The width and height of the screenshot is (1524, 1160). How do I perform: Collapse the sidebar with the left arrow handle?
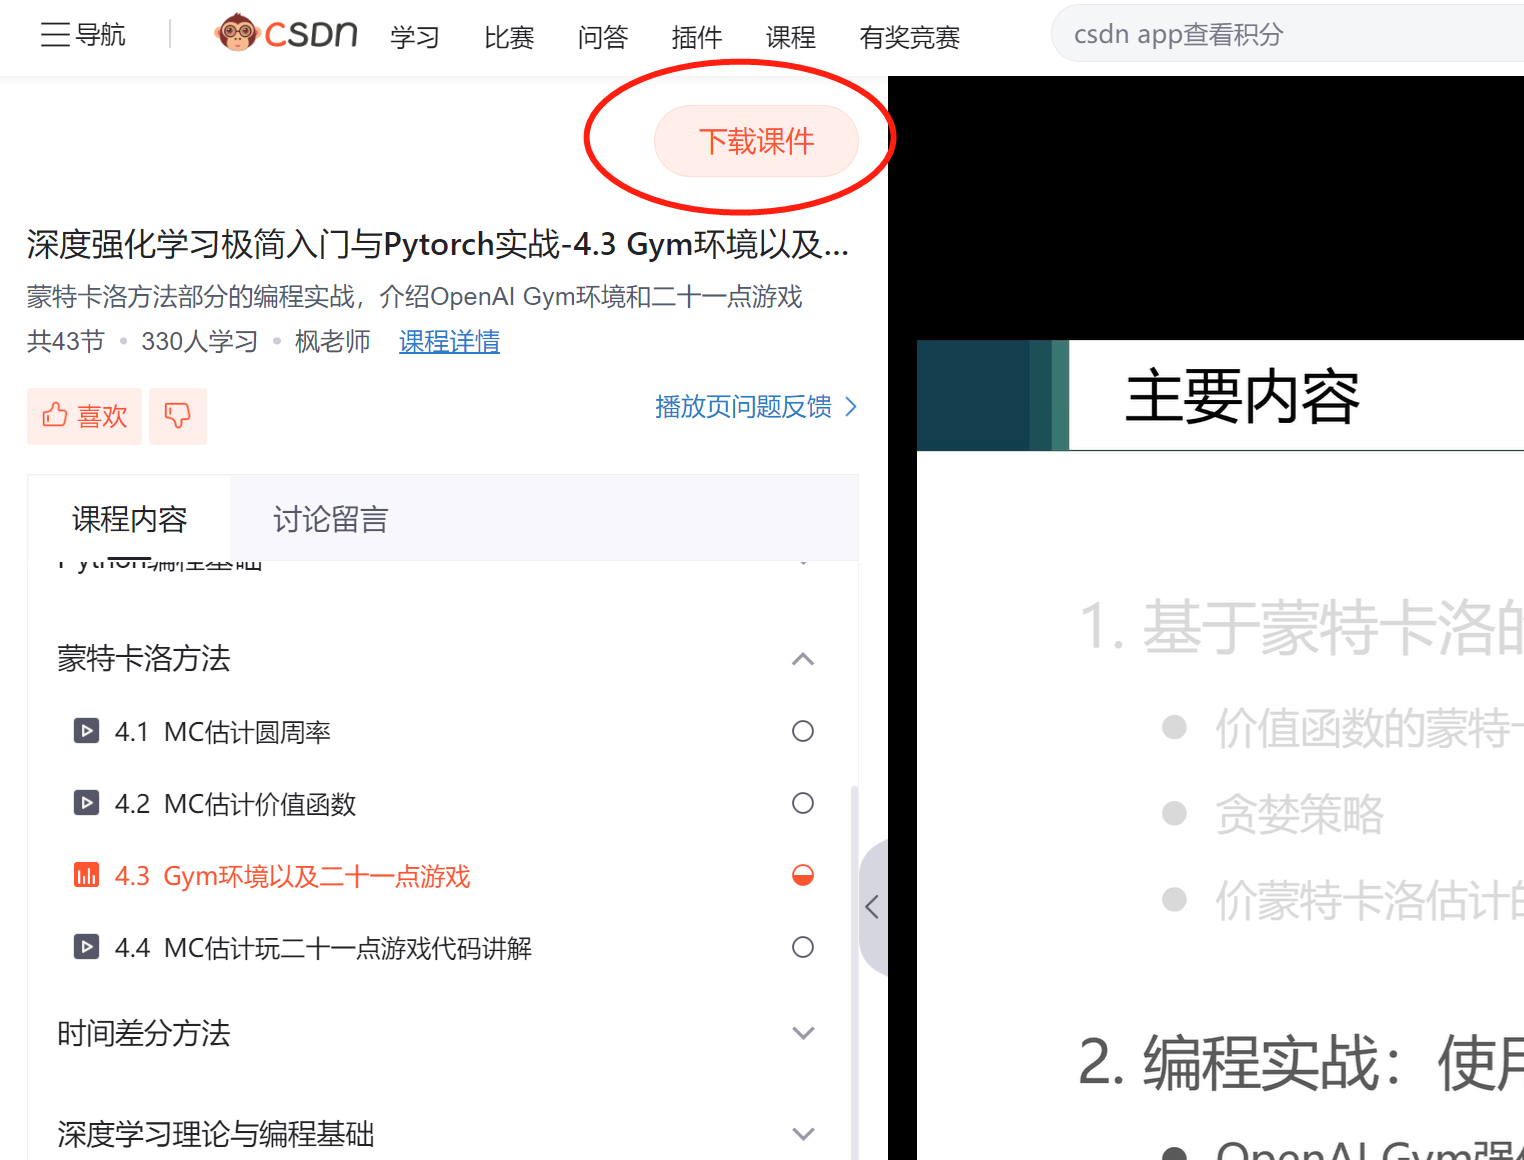(x=873, y=907)
